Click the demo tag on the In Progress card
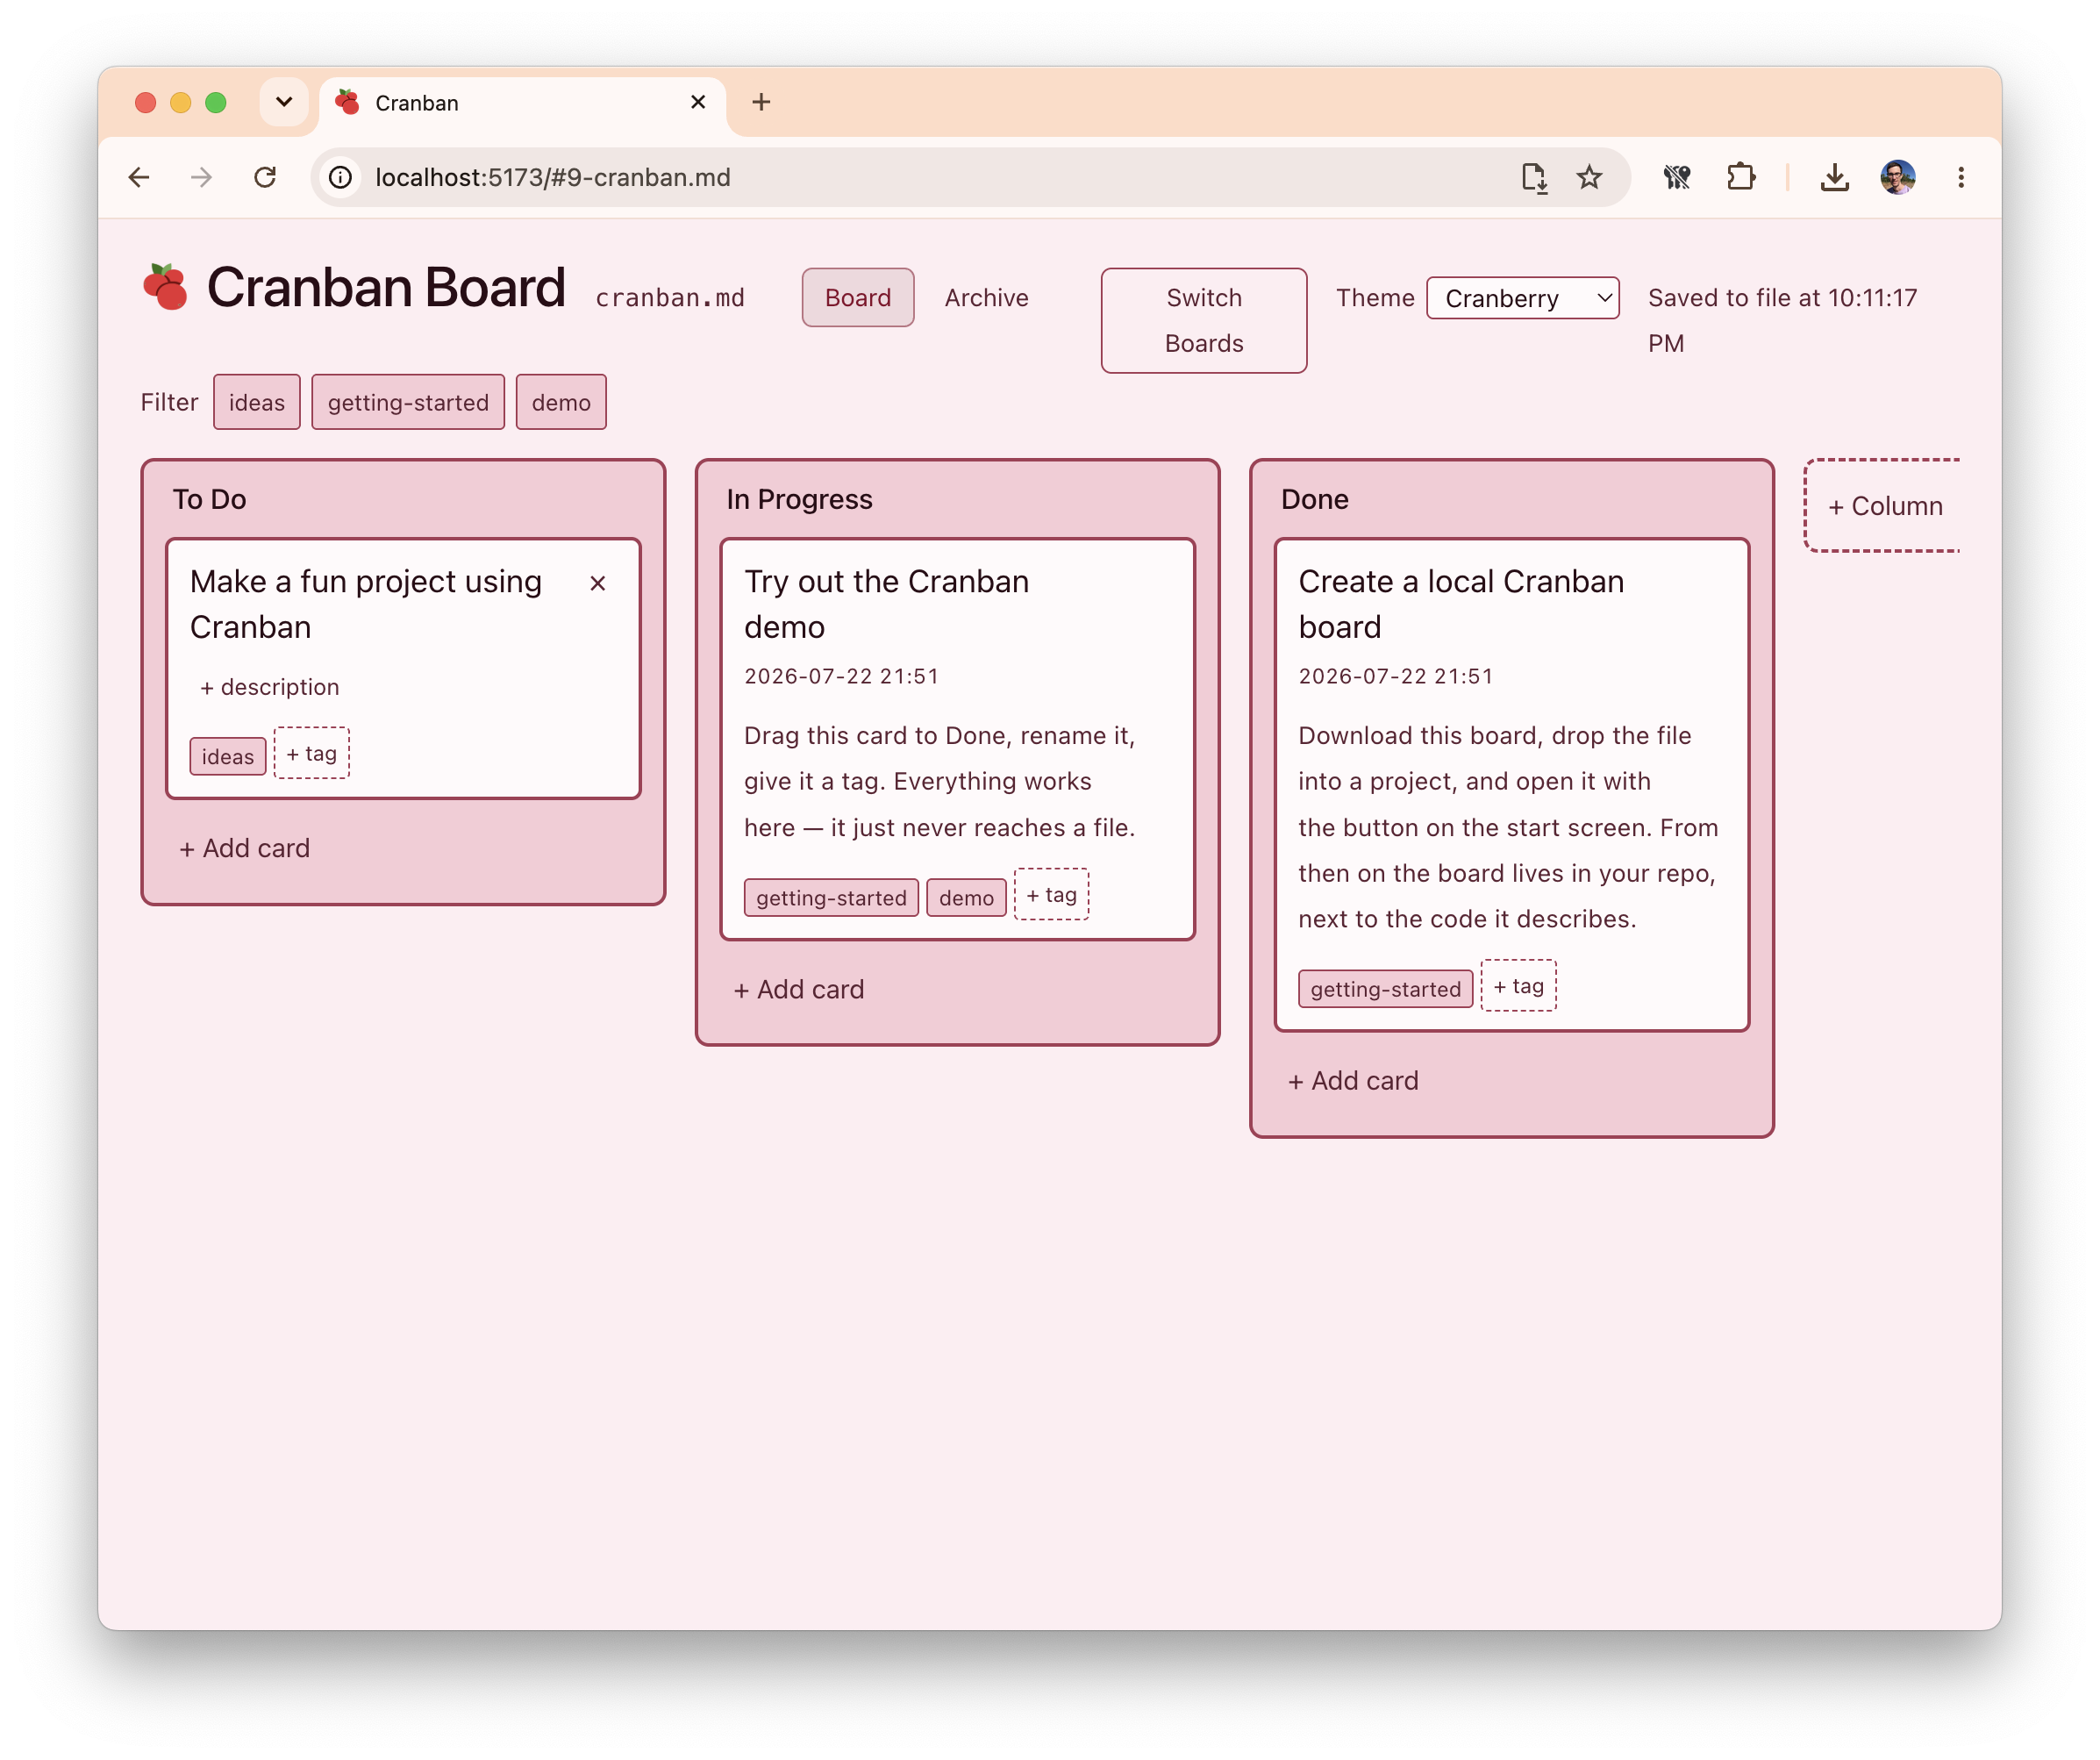Screen dimensions: 2100x1760 point(966,897)
